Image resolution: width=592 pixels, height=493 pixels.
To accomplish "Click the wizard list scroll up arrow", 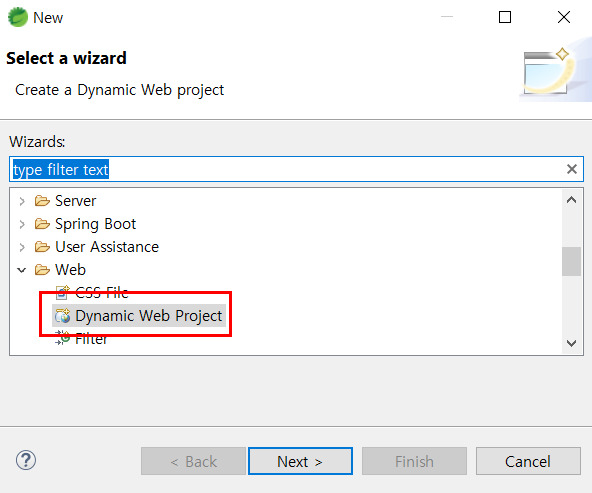I will click(572, 200).
